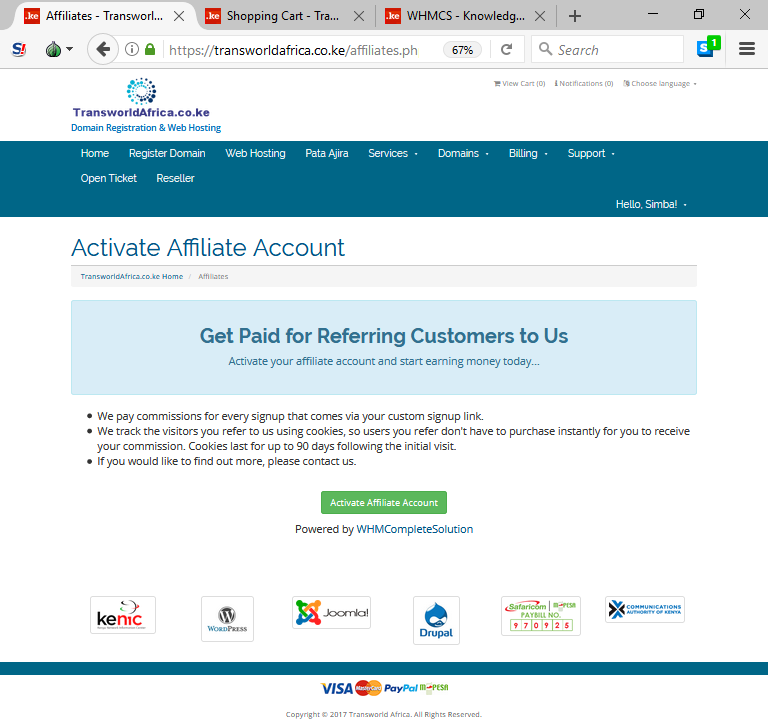Focus the browser Search box
768x728 pixels.
point(607,49)
